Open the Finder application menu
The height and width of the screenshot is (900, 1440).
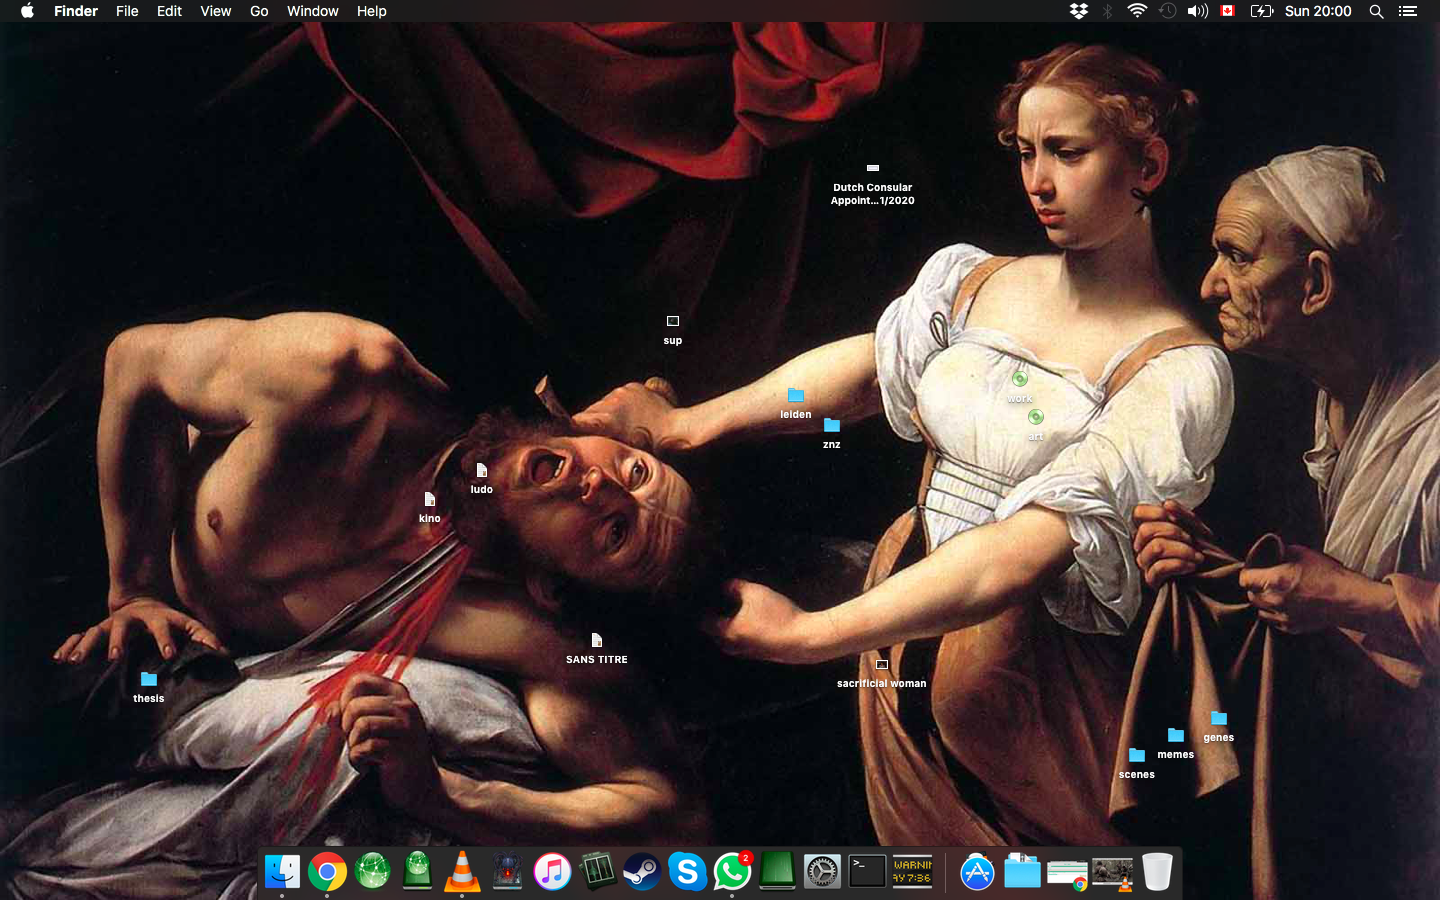click(76, 11)
